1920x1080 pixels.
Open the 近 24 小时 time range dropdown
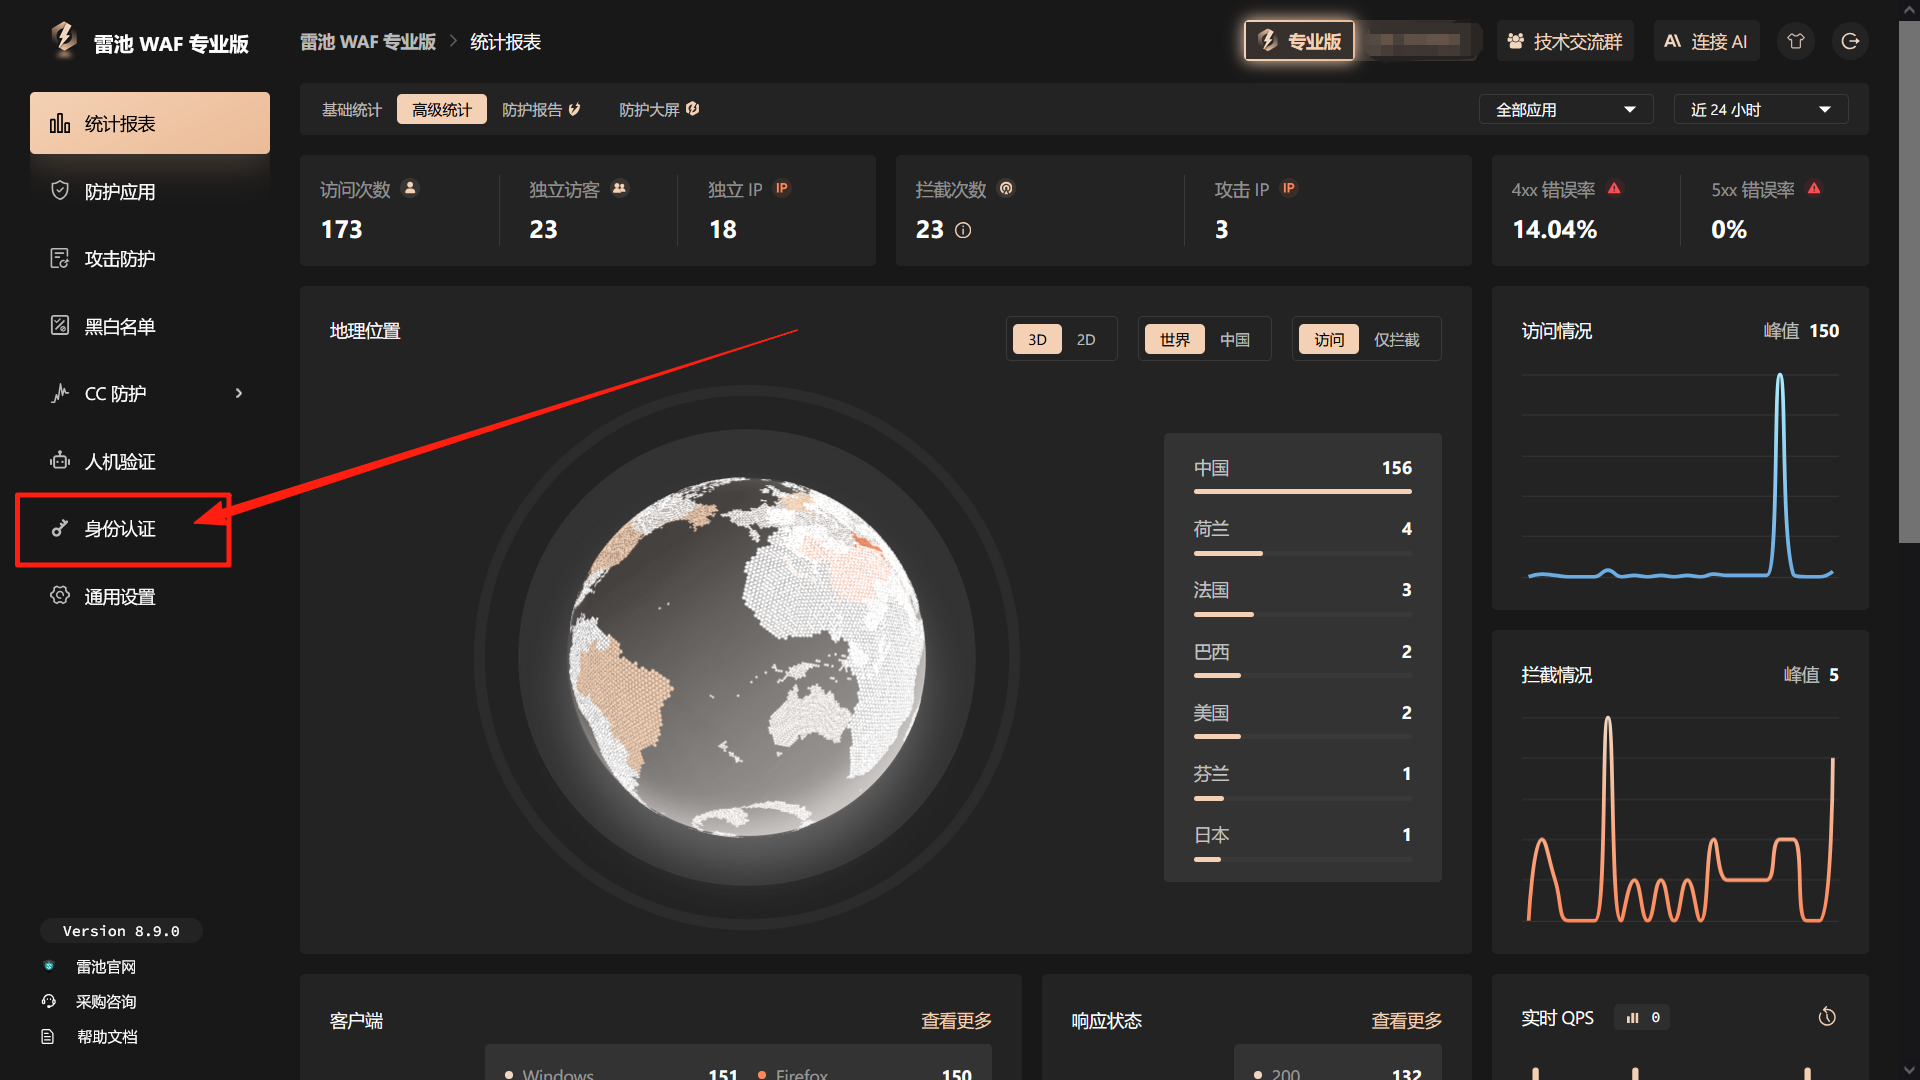pos(1761,109)
